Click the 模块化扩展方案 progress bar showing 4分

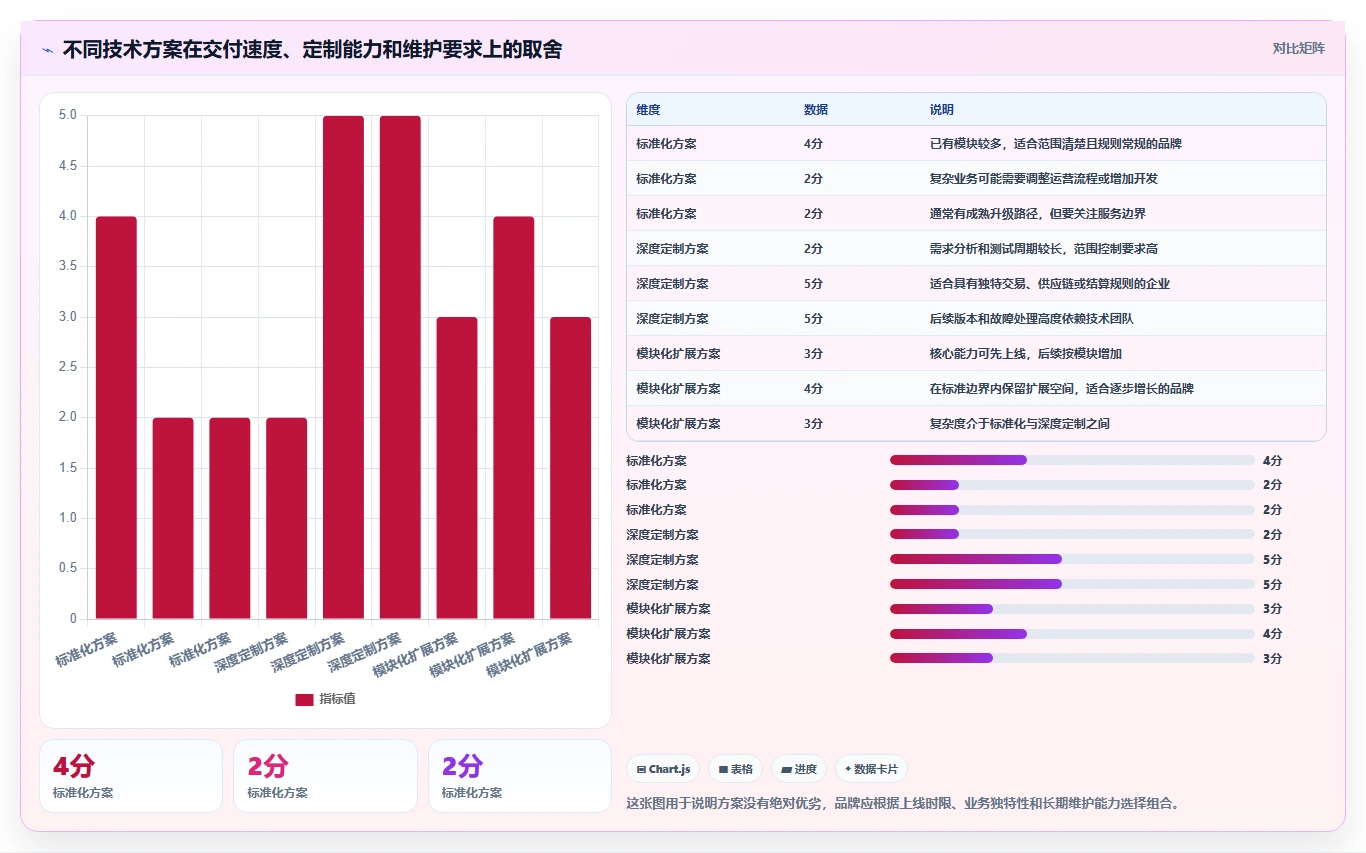1072,633
